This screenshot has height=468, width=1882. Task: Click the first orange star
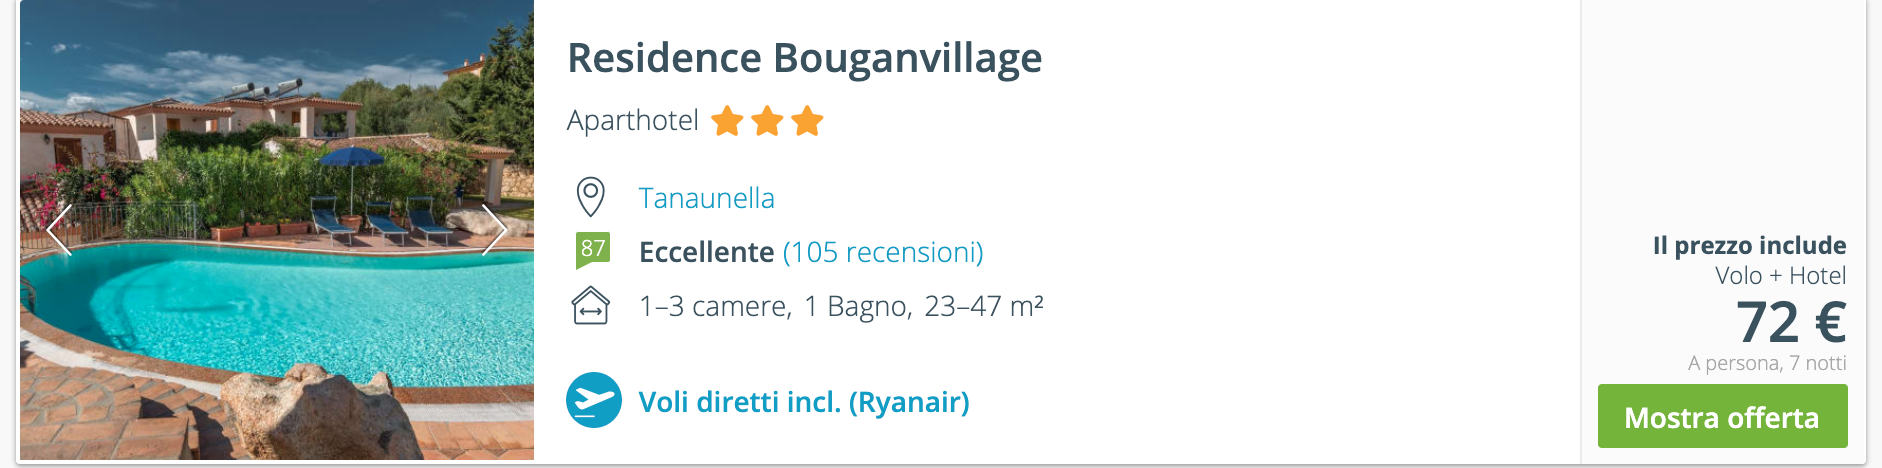pos(727,121)
